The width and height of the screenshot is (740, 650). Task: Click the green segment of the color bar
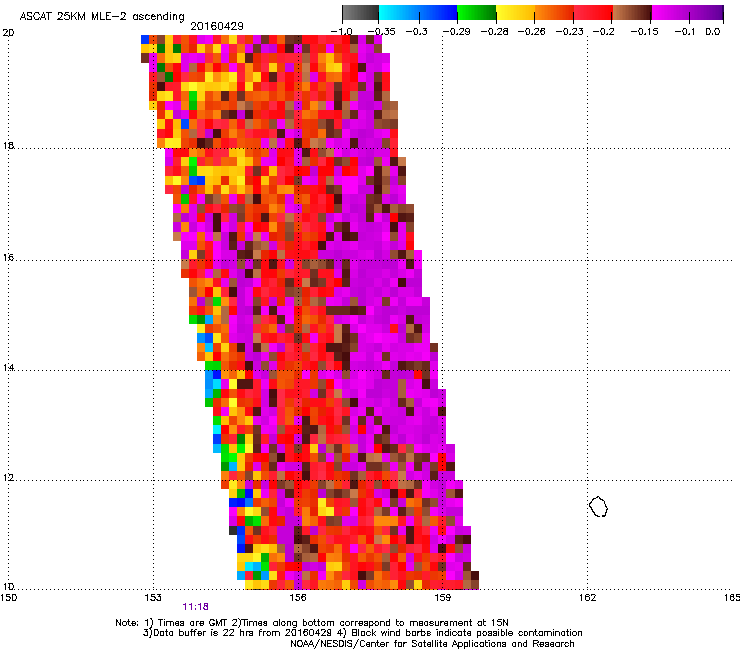pyautogui.click(x=476, y=12)
